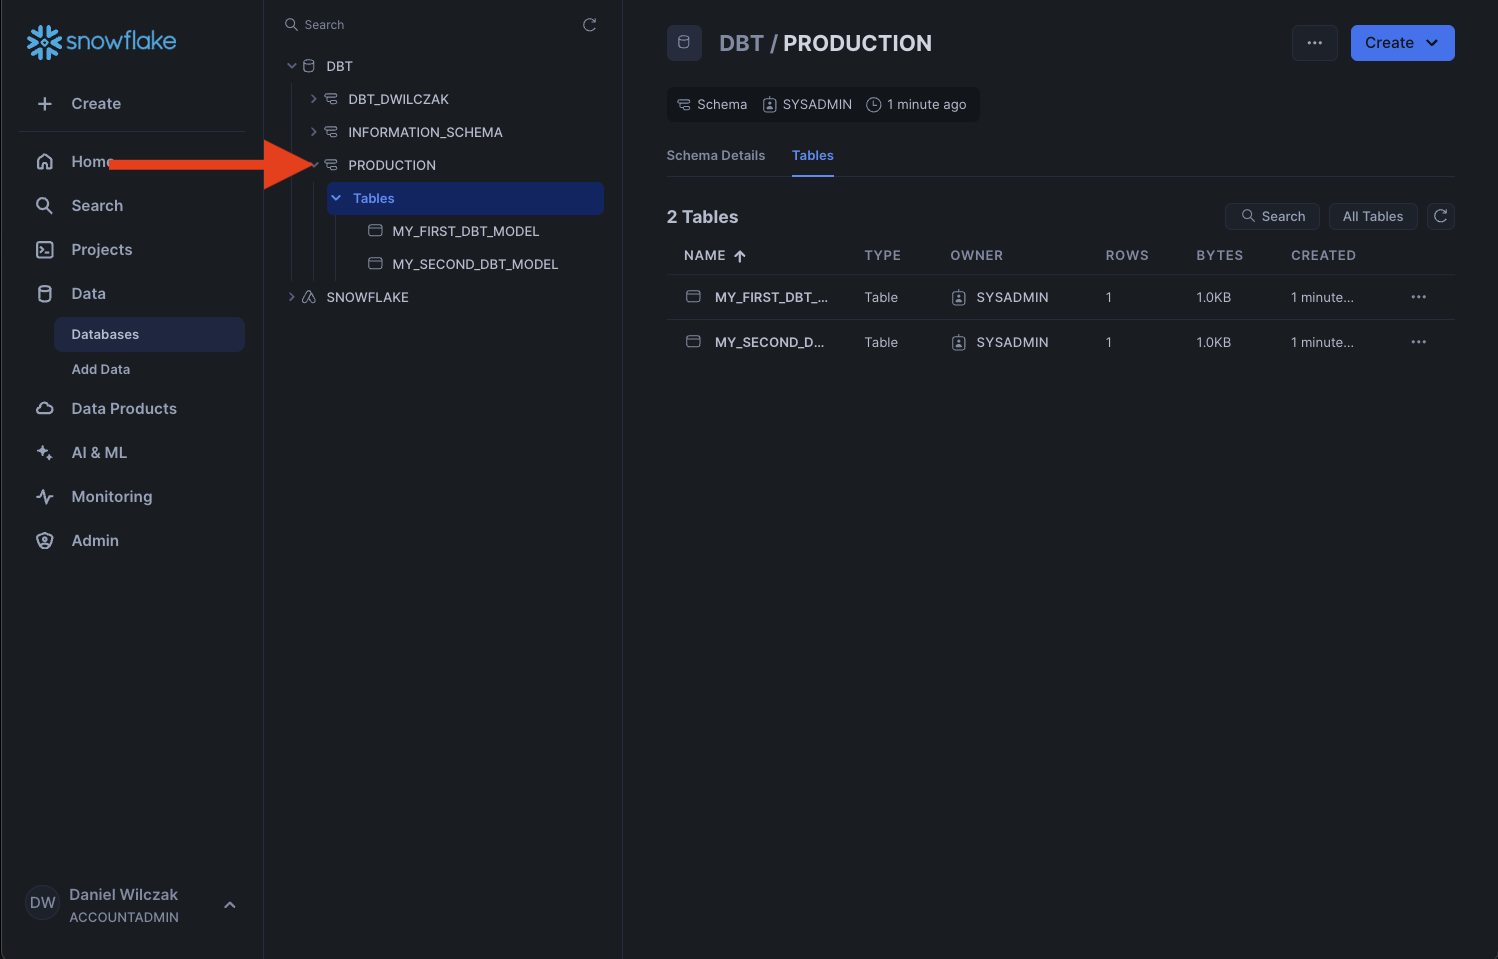Screen dimensions: 1498x959
Task: Click the Home house icon
Action: (44, 162)
